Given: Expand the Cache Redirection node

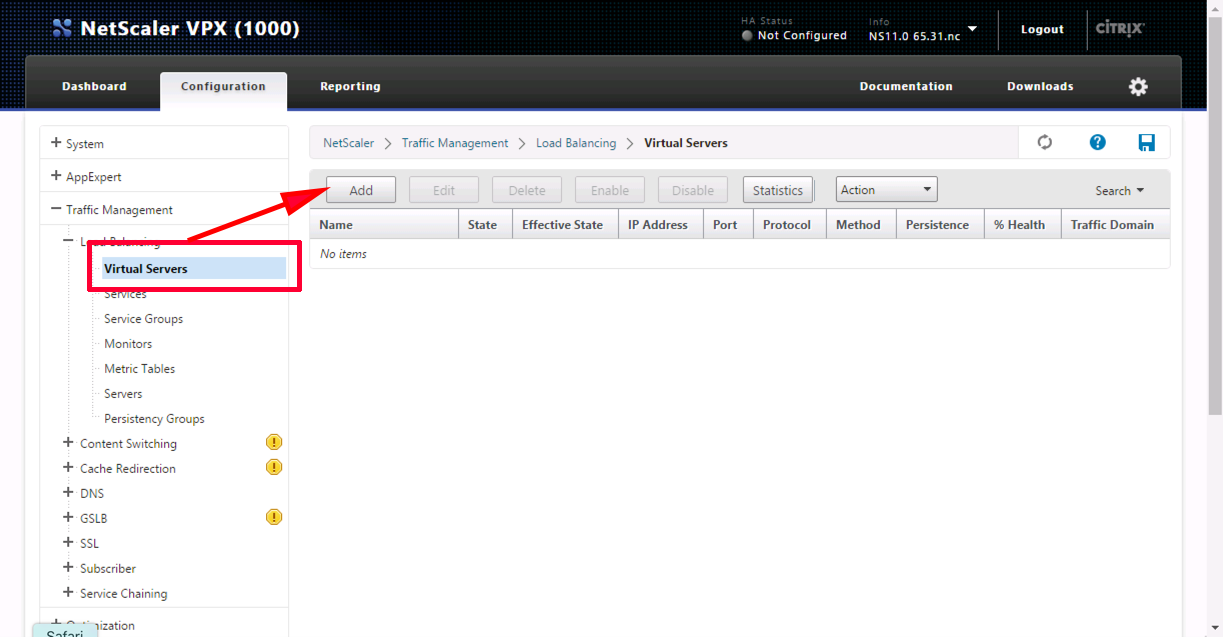Looking at the screenshot, I should click(68, 467).
